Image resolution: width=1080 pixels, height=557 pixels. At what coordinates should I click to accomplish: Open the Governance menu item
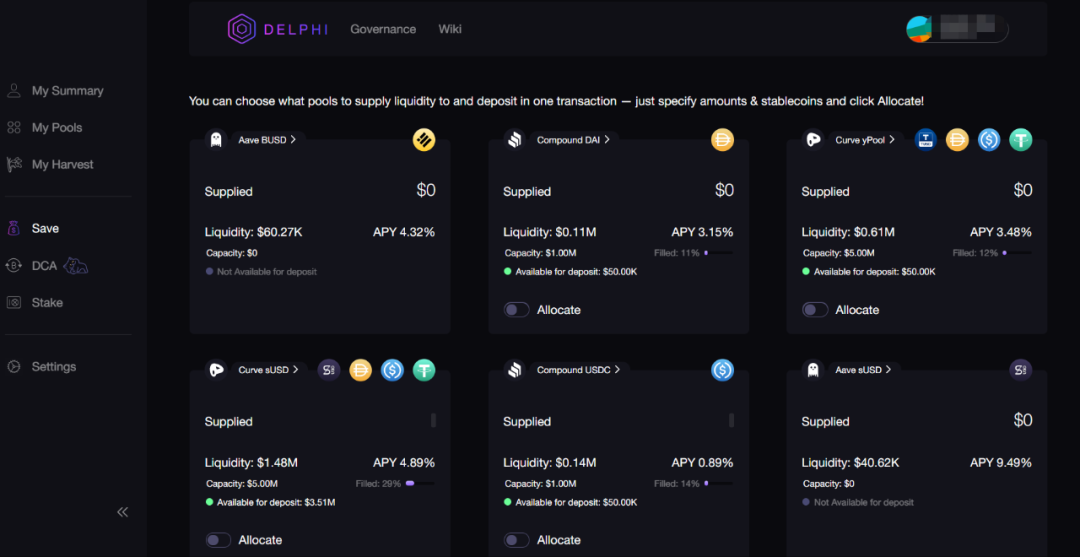pyautogui.click(x=383, y=29)
